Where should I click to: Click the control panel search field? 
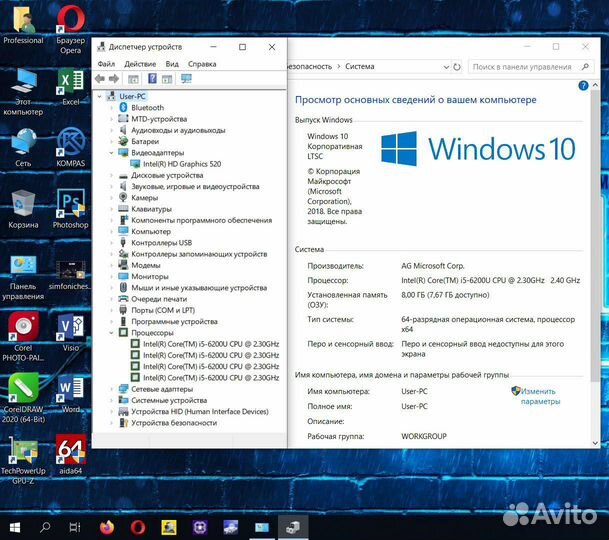531,67
